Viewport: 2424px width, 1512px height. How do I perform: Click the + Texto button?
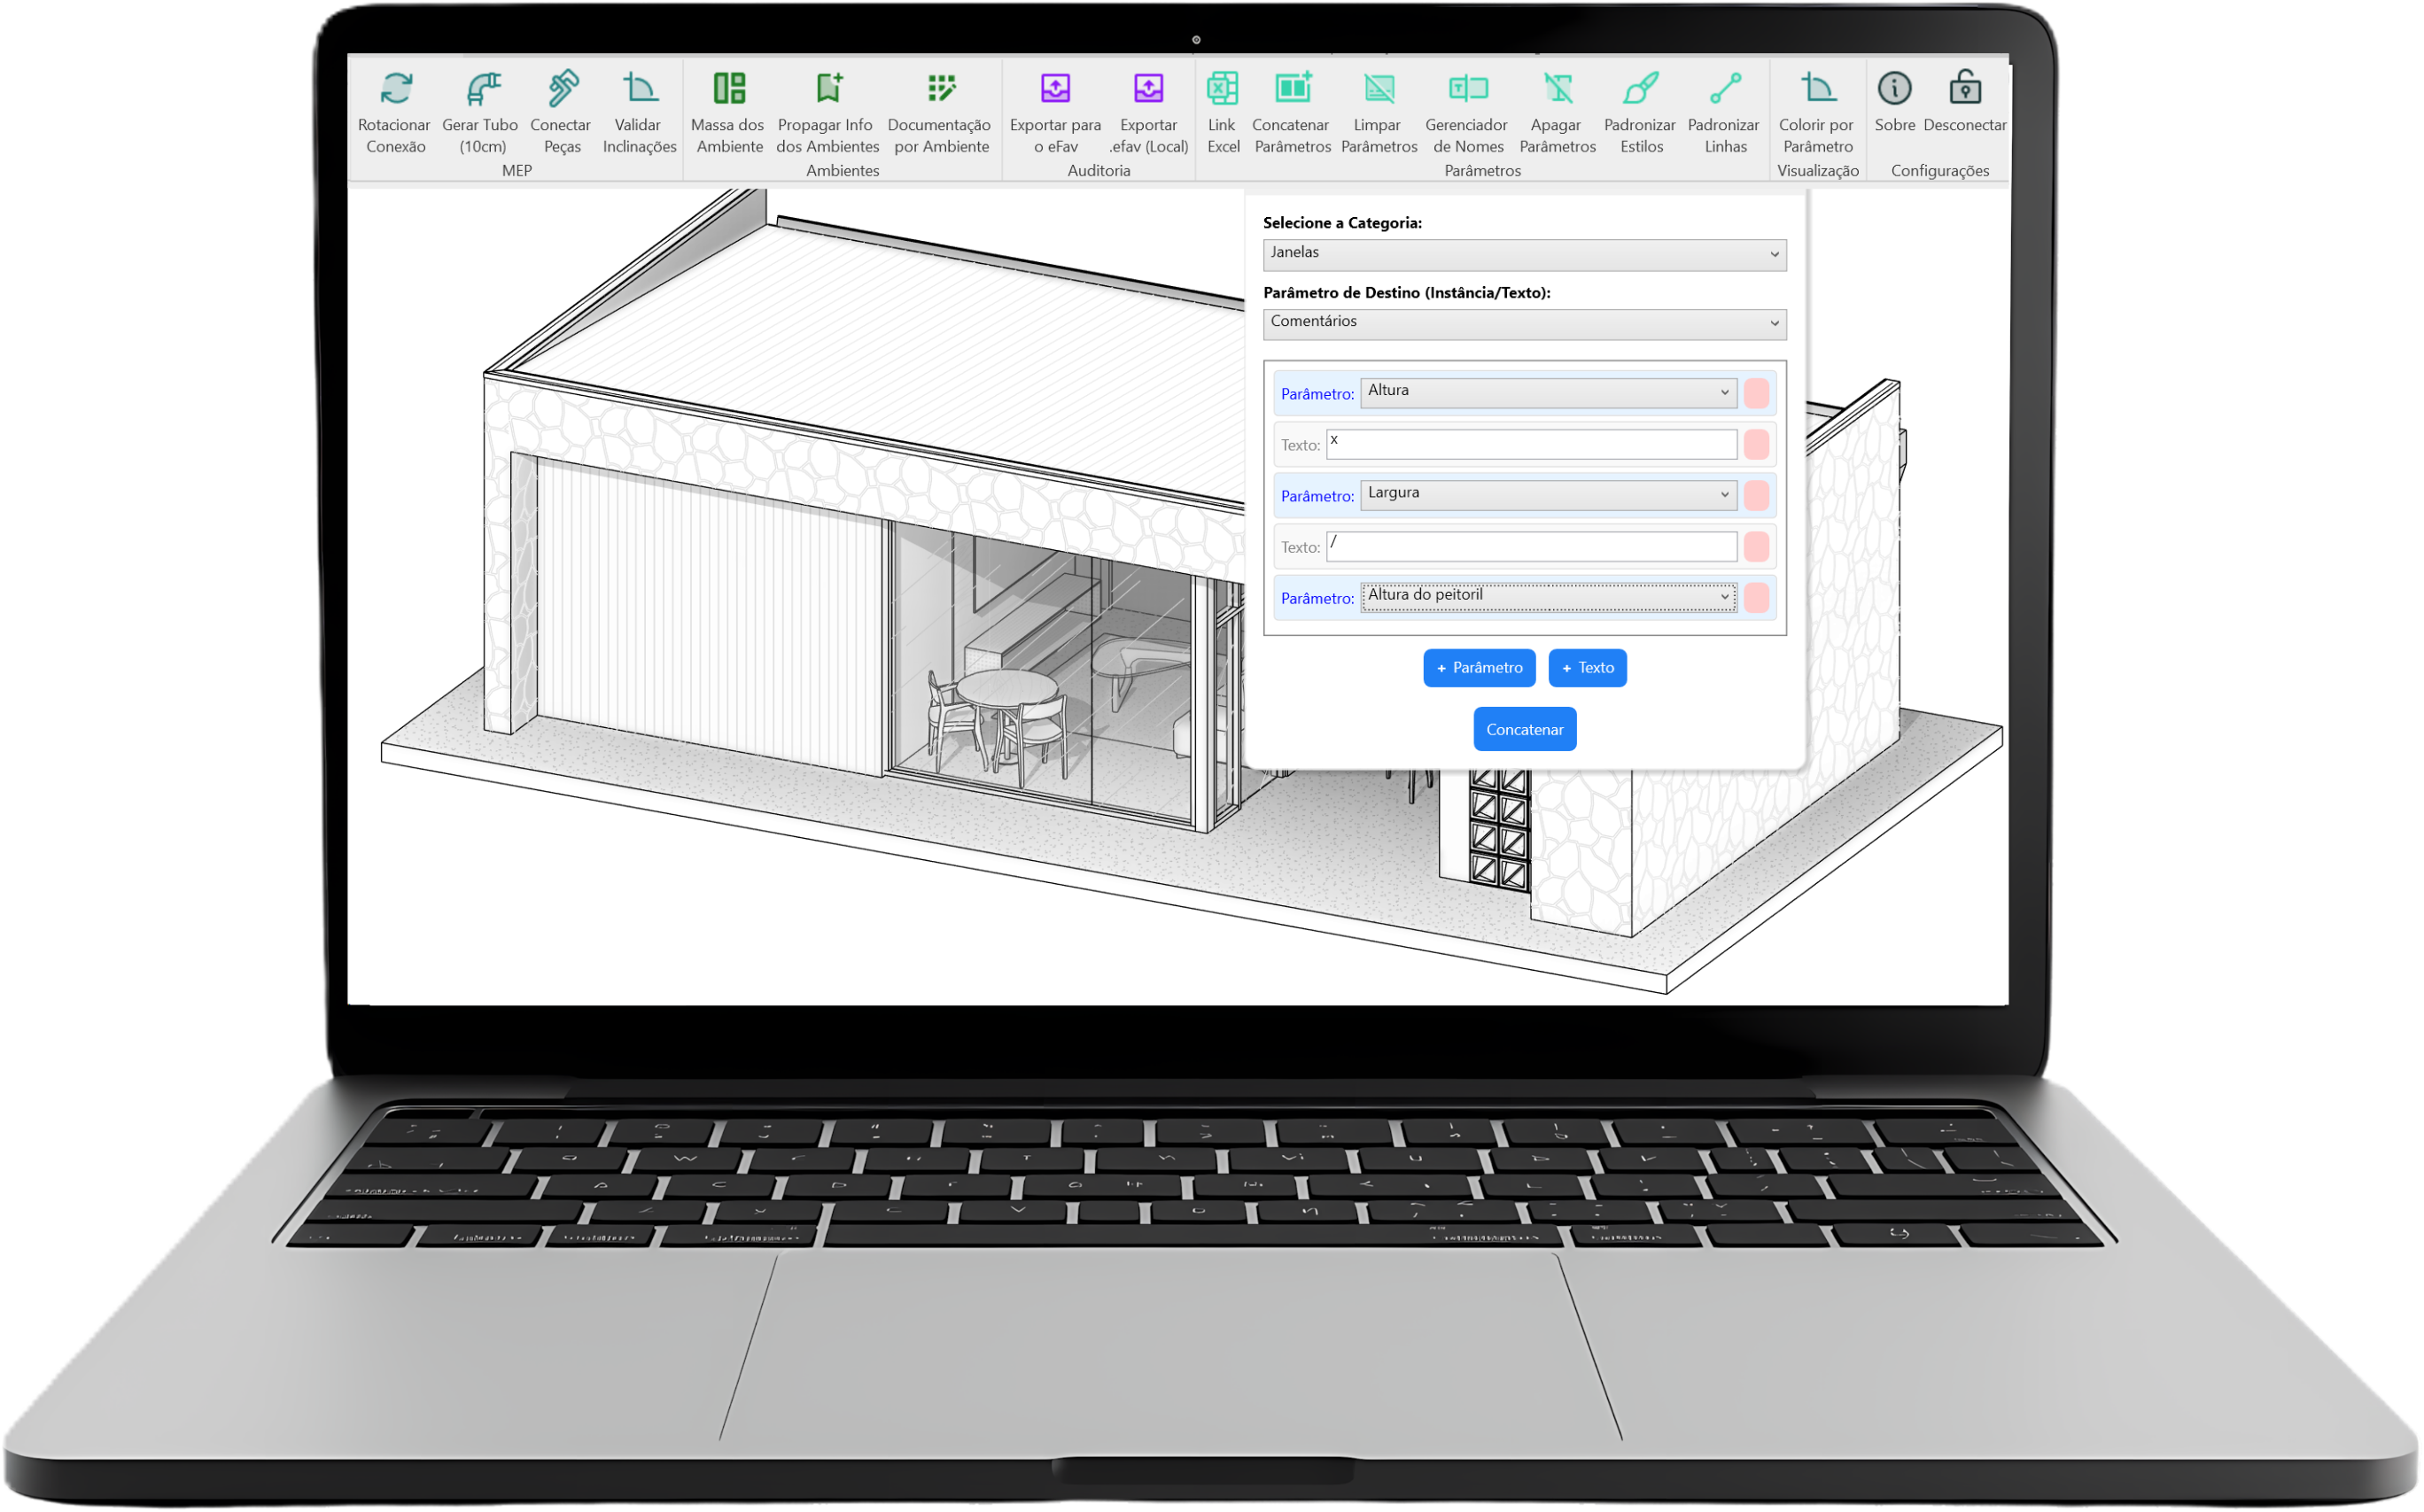[x=1589, y=668]
